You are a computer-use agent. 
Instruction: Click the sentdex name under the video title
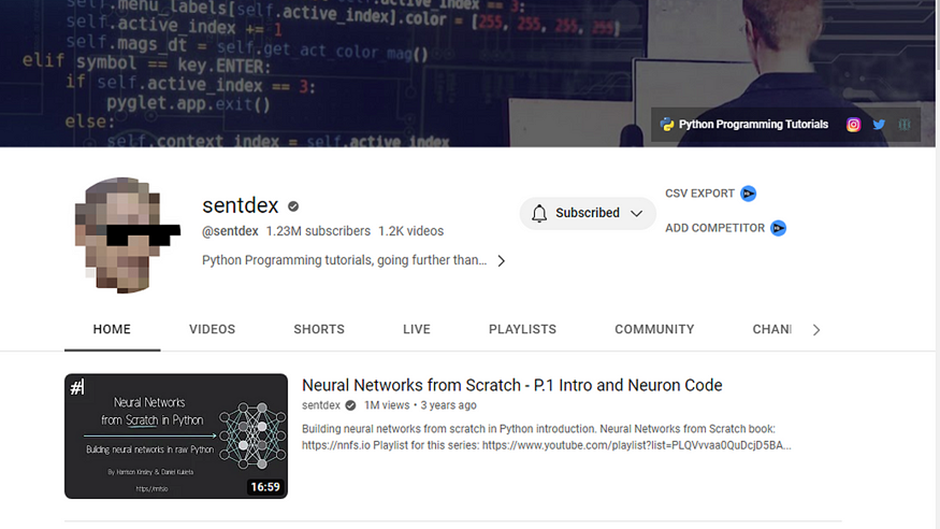coord(321,405)
